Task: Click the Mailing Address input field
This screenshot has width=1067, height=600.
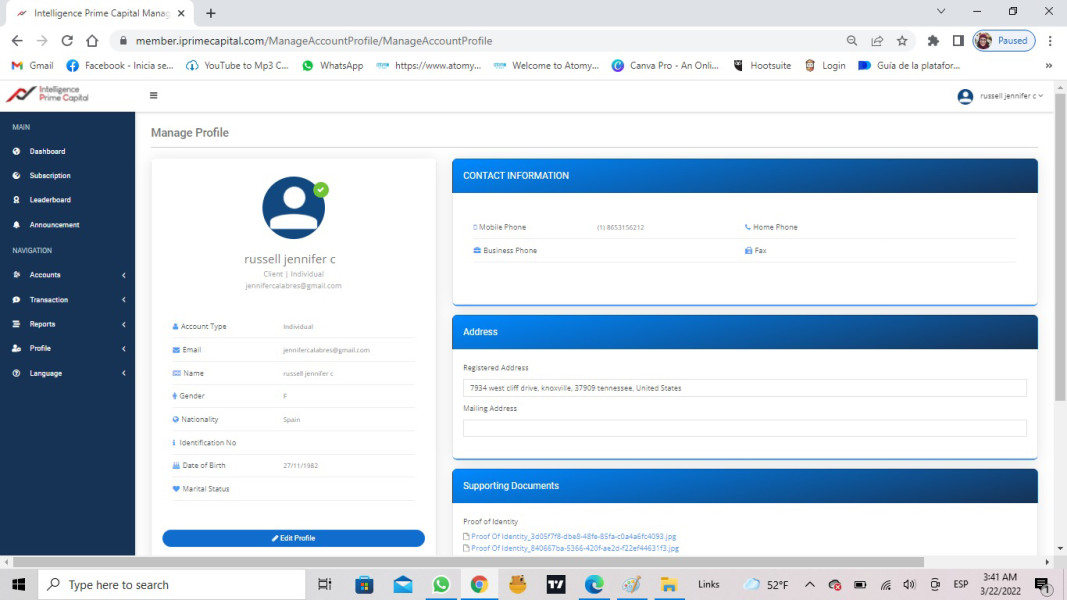Action: click(744, 428)
